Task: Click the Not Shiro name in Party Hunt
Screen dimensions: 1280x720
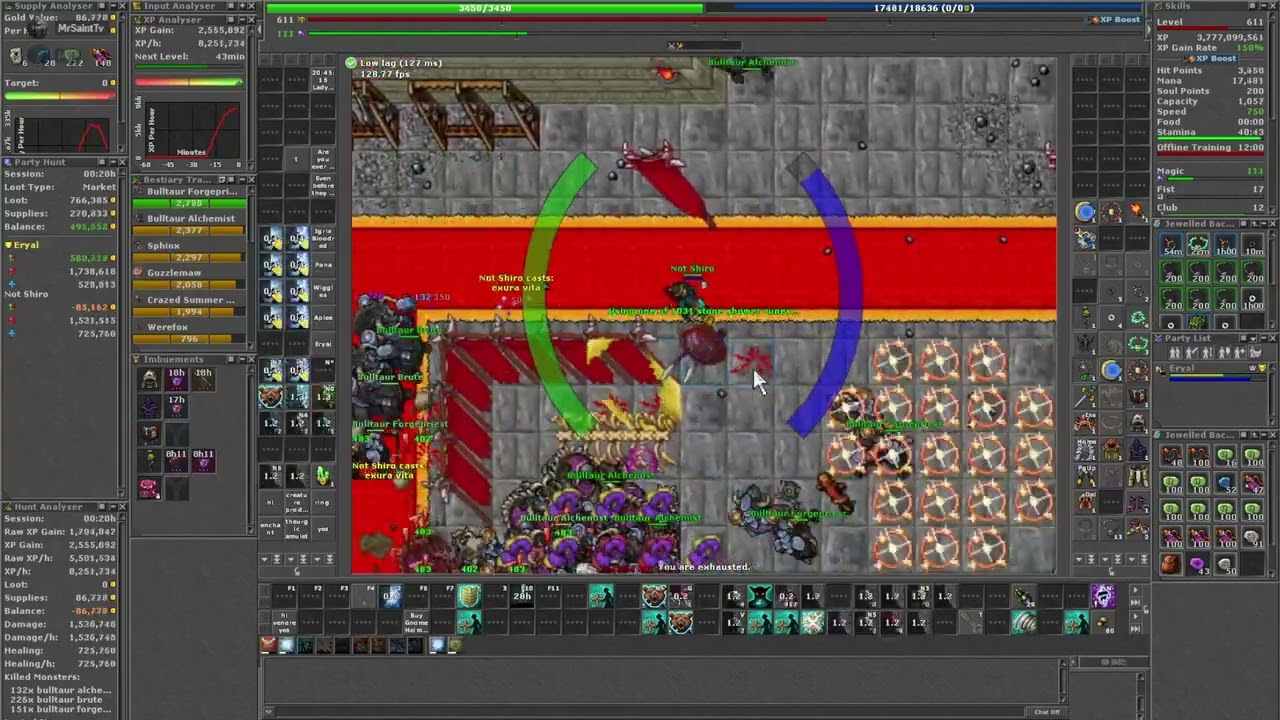Action: [27, 294]
